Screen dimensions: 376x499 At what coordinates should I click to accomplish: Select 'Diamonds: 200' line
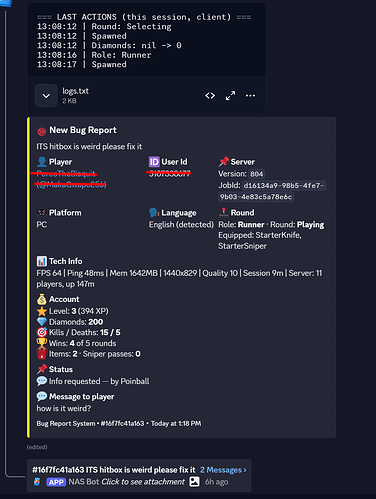tap(76, 322)
